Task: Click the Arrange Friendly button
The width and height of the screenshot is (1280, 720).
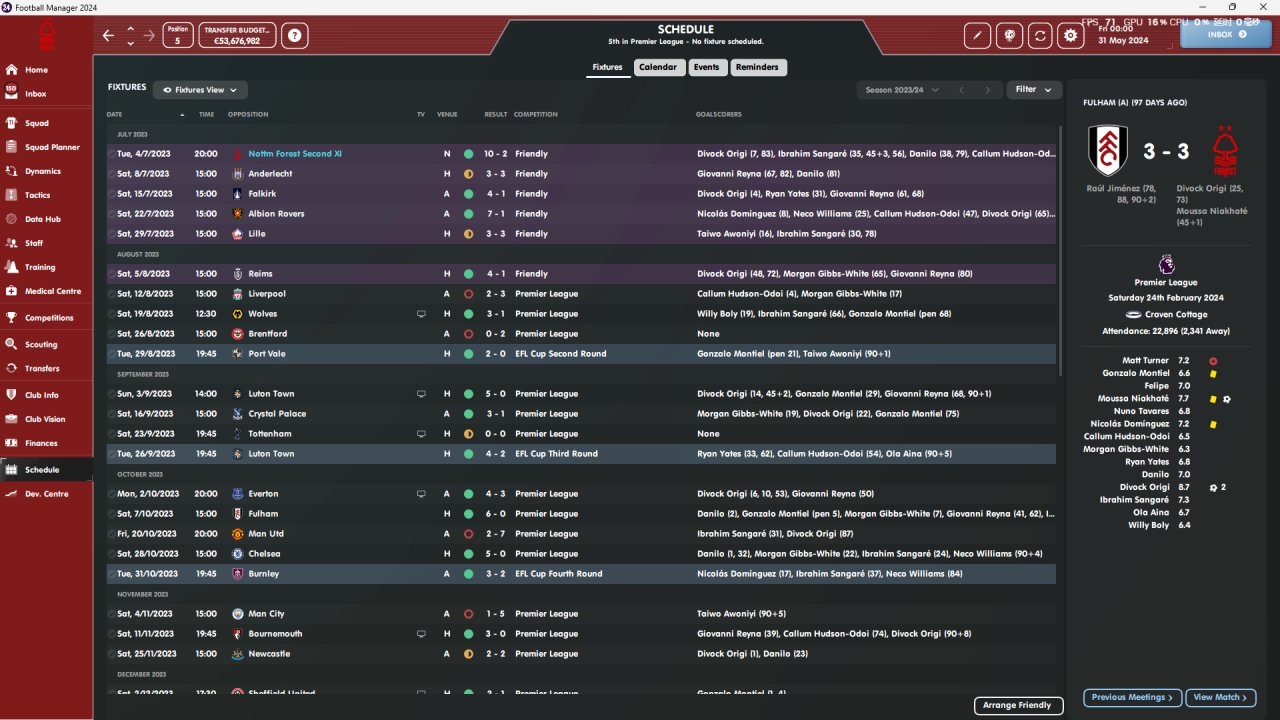Action: pos(1017,705)
